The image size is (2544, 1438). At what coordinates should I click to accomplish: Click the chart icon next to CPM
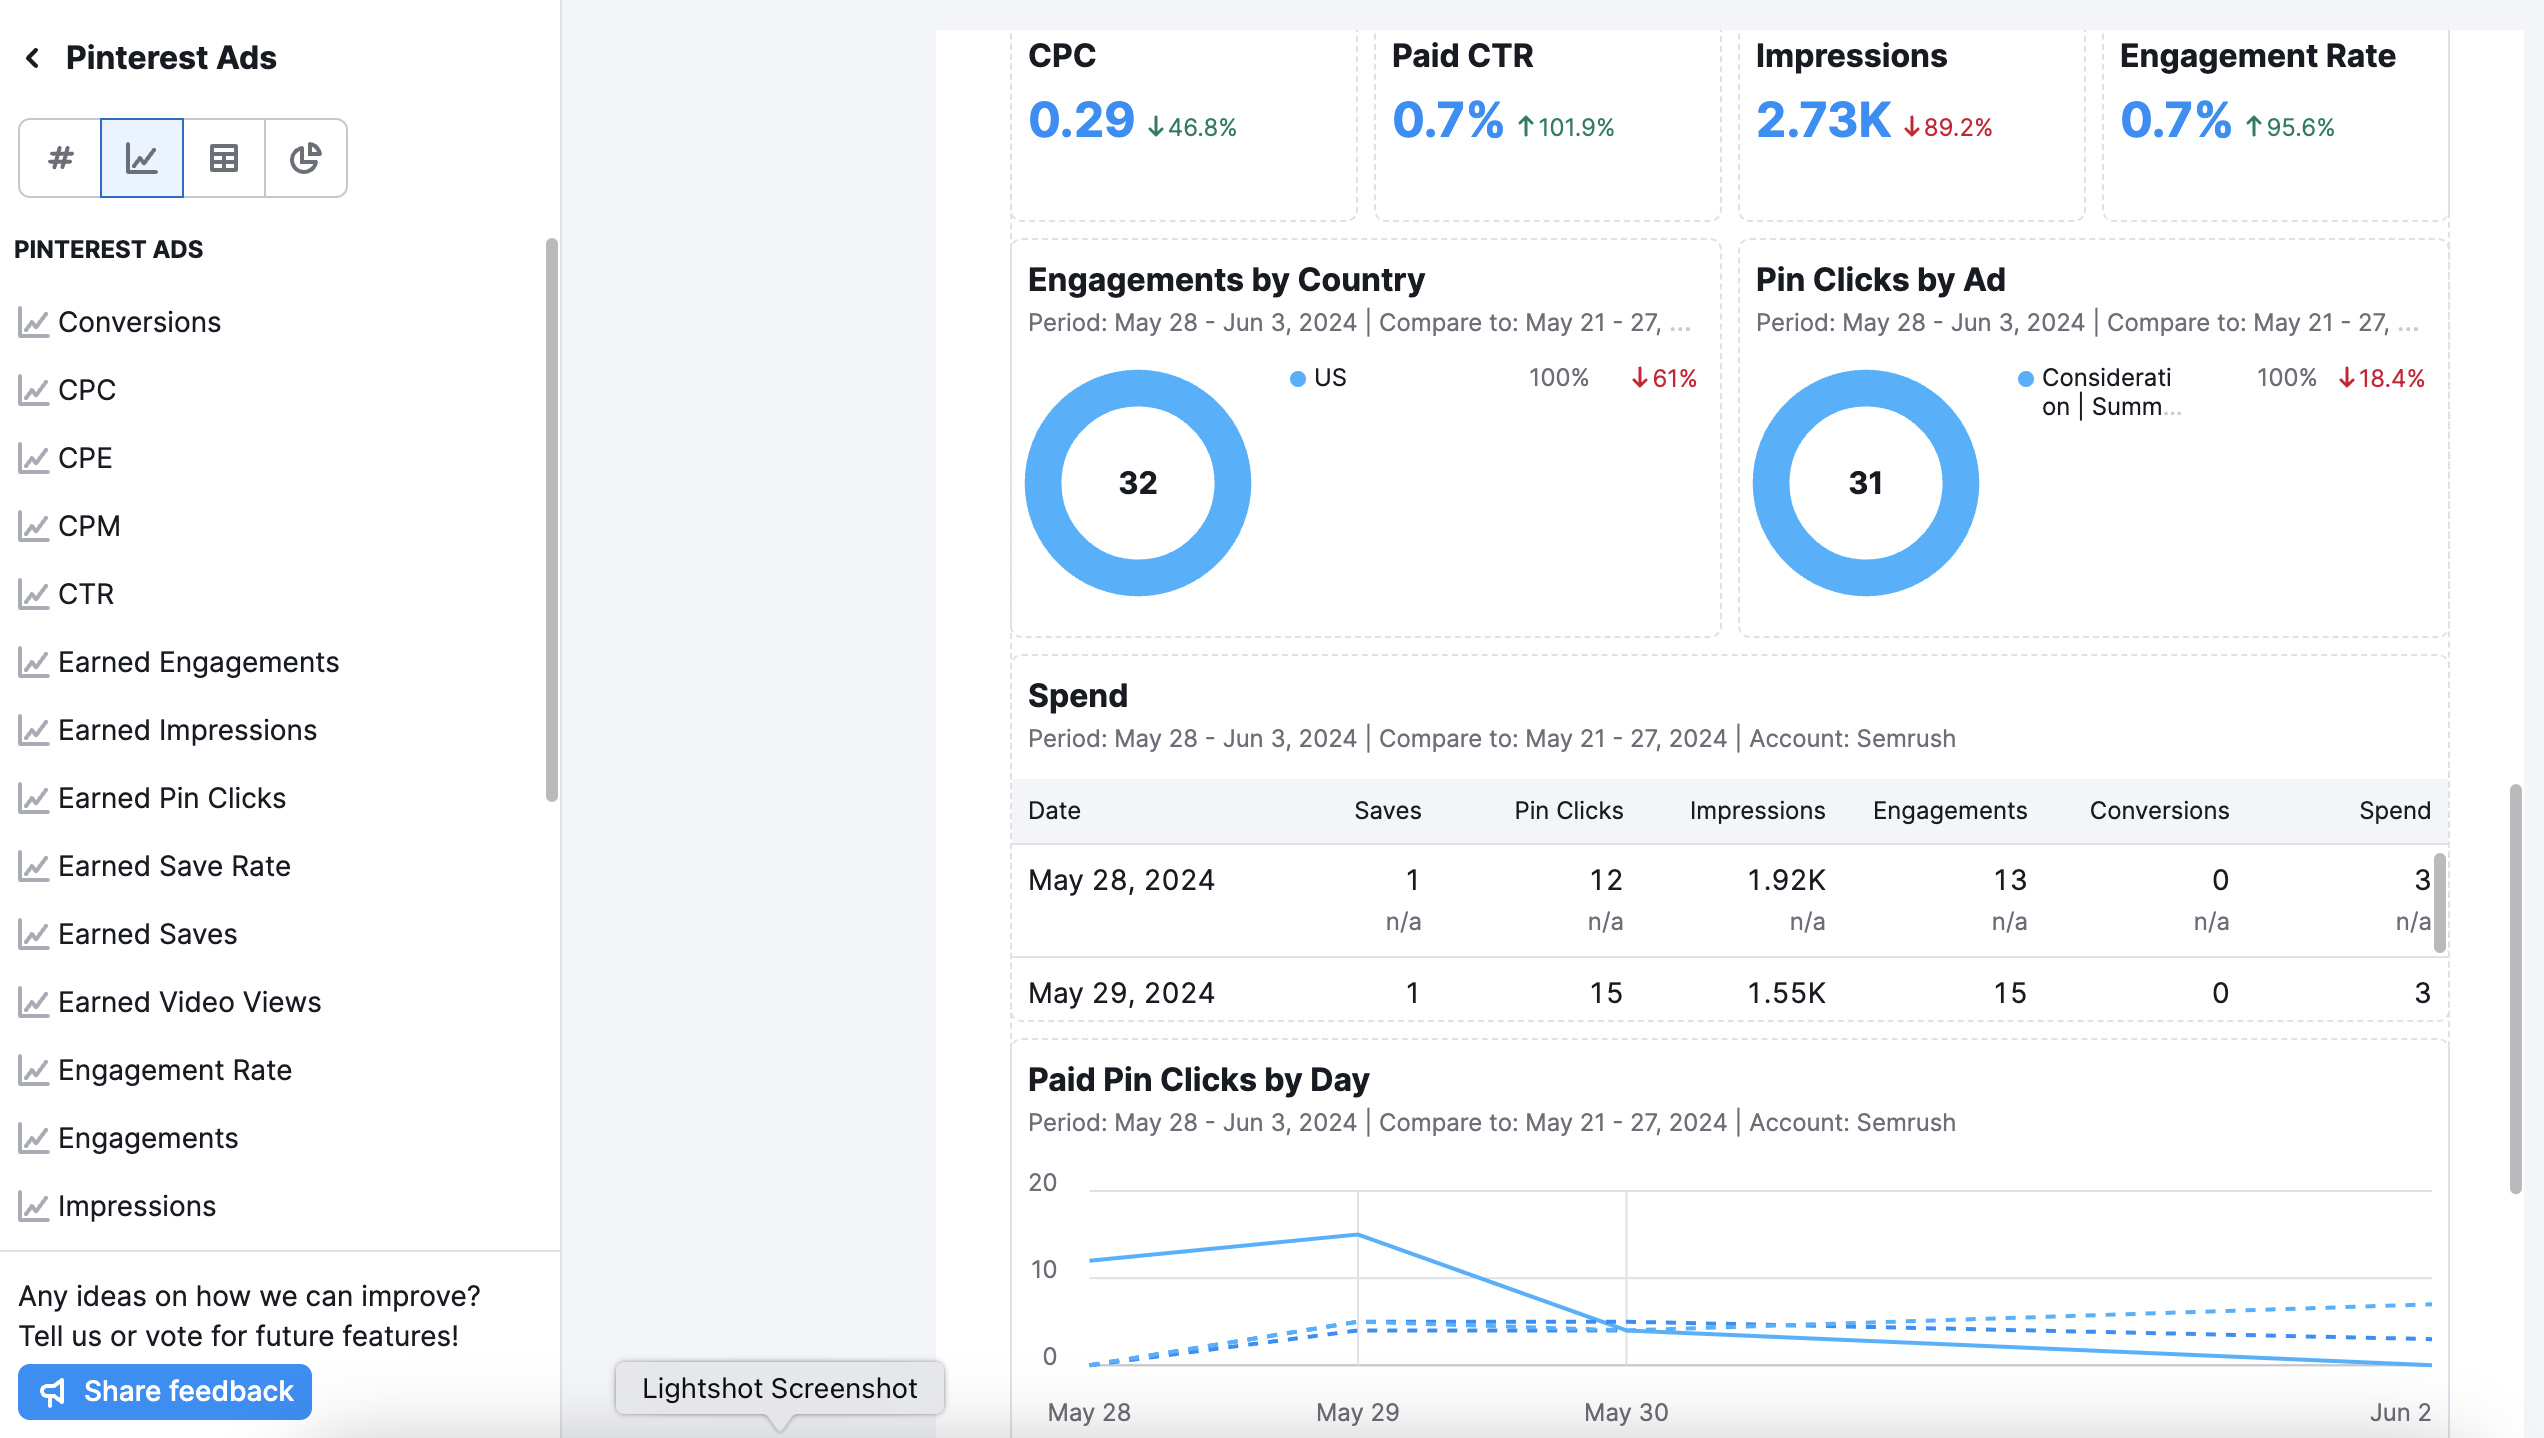[34, 525]
